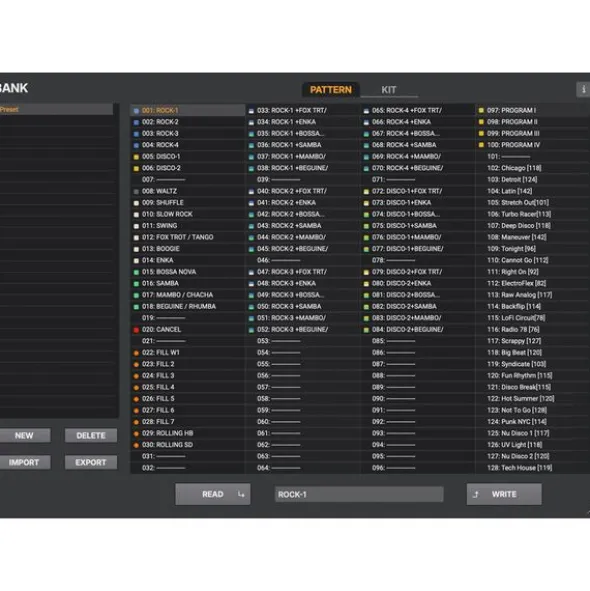Click gray marker next to 008: WALTZ
The image size is (590, 591).
tap(136, 191)
